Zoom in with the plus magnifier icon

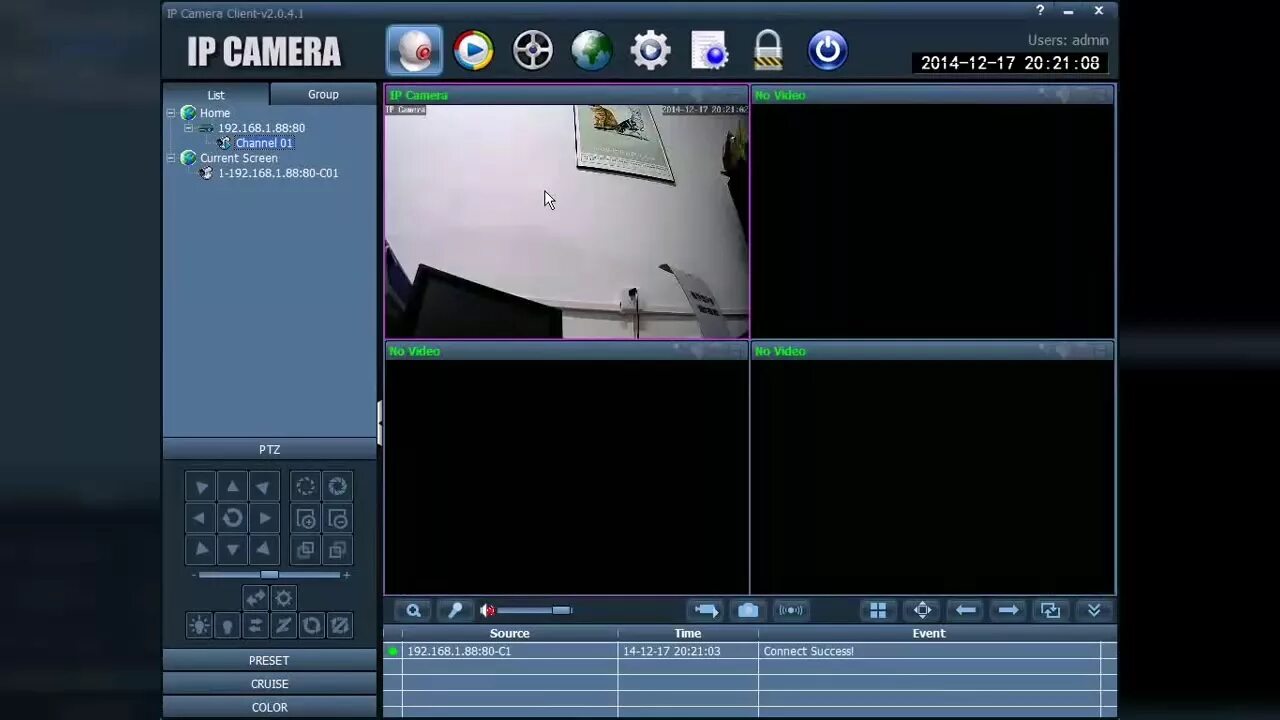tap(306, 518)
